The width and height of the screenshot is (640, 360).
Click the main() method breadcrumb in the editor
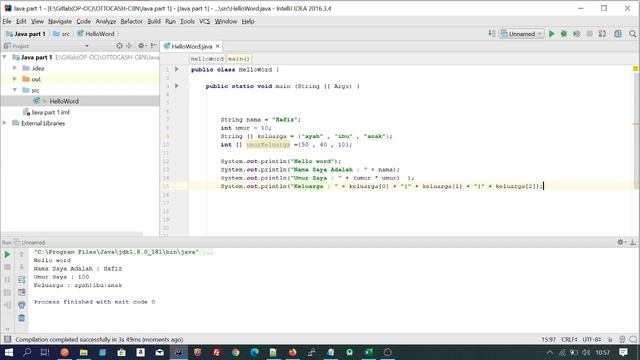(239, 59)
